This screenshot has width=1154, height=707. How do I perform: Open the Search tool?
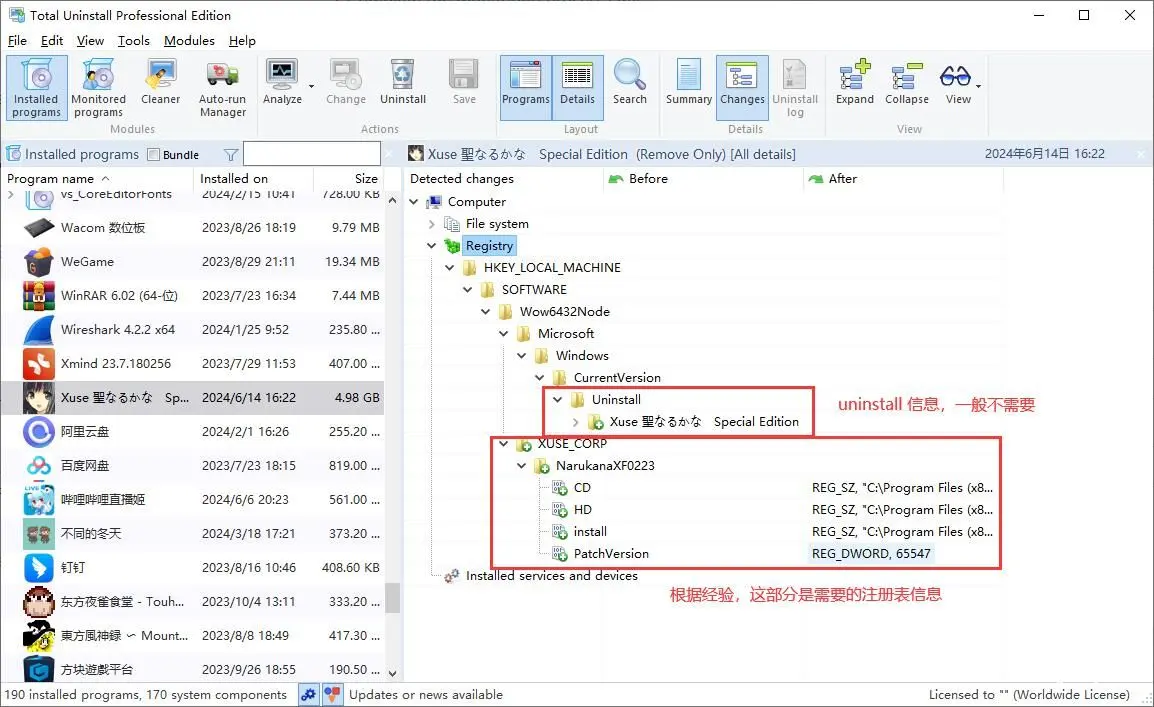pyautogui.click(x=630, y=82)
